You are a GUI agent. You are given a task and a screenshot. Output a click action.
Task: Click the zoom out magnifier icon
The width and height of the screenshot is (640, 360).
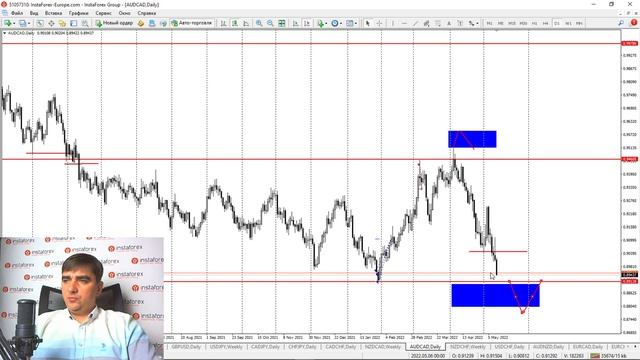270,23
